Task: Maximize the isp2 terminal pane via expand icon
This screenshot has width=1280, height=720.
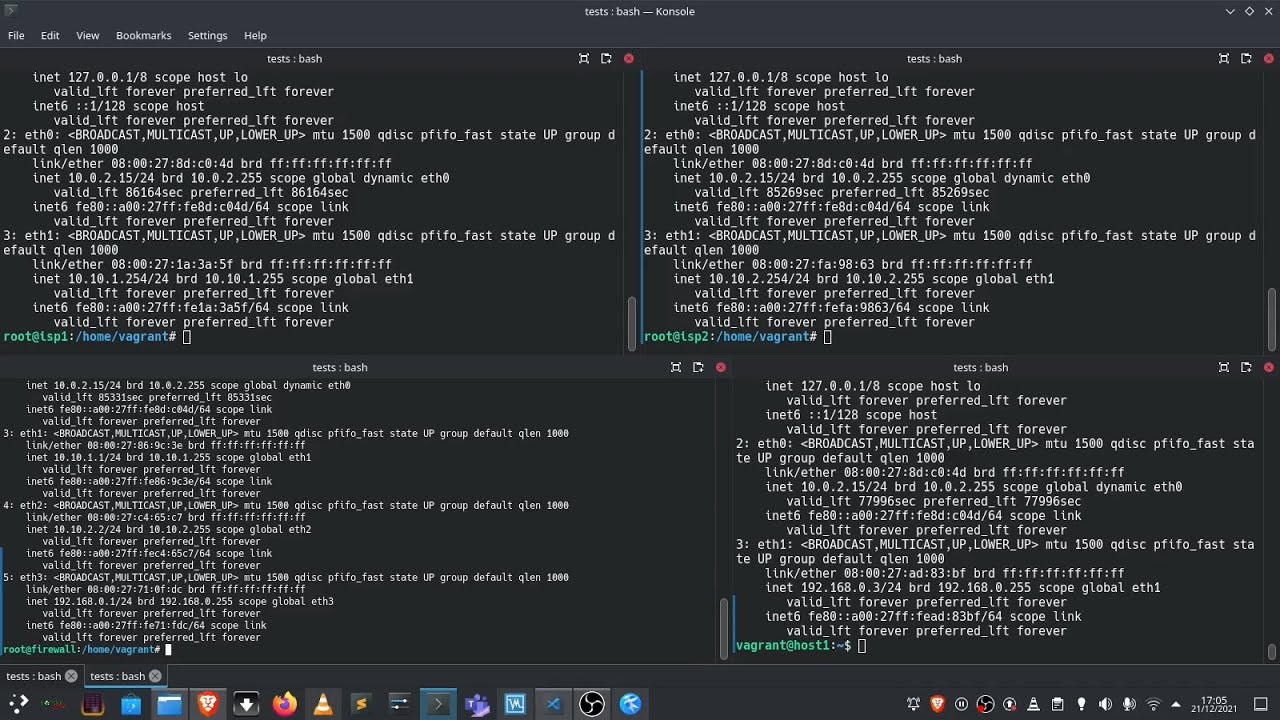Action: click(1224, 59)
